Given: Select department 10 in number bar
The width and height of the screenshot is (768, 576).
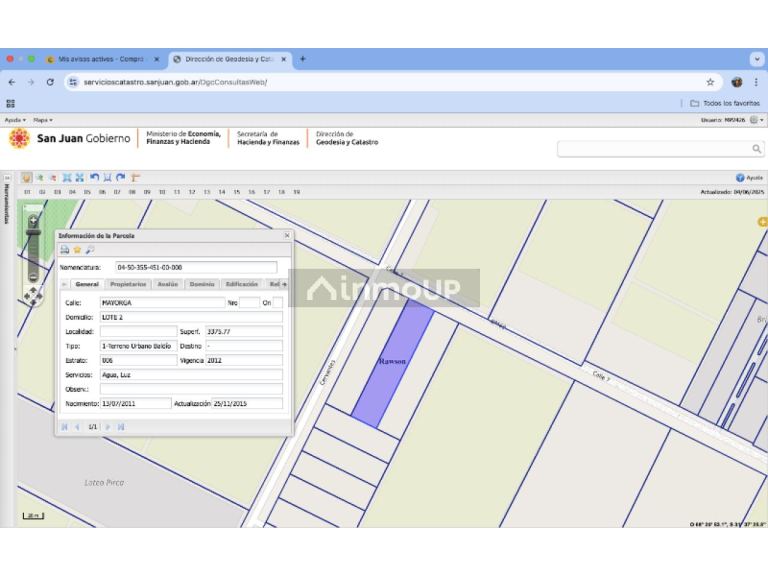Looking at the screenshot, I should [x=162, y=192].
